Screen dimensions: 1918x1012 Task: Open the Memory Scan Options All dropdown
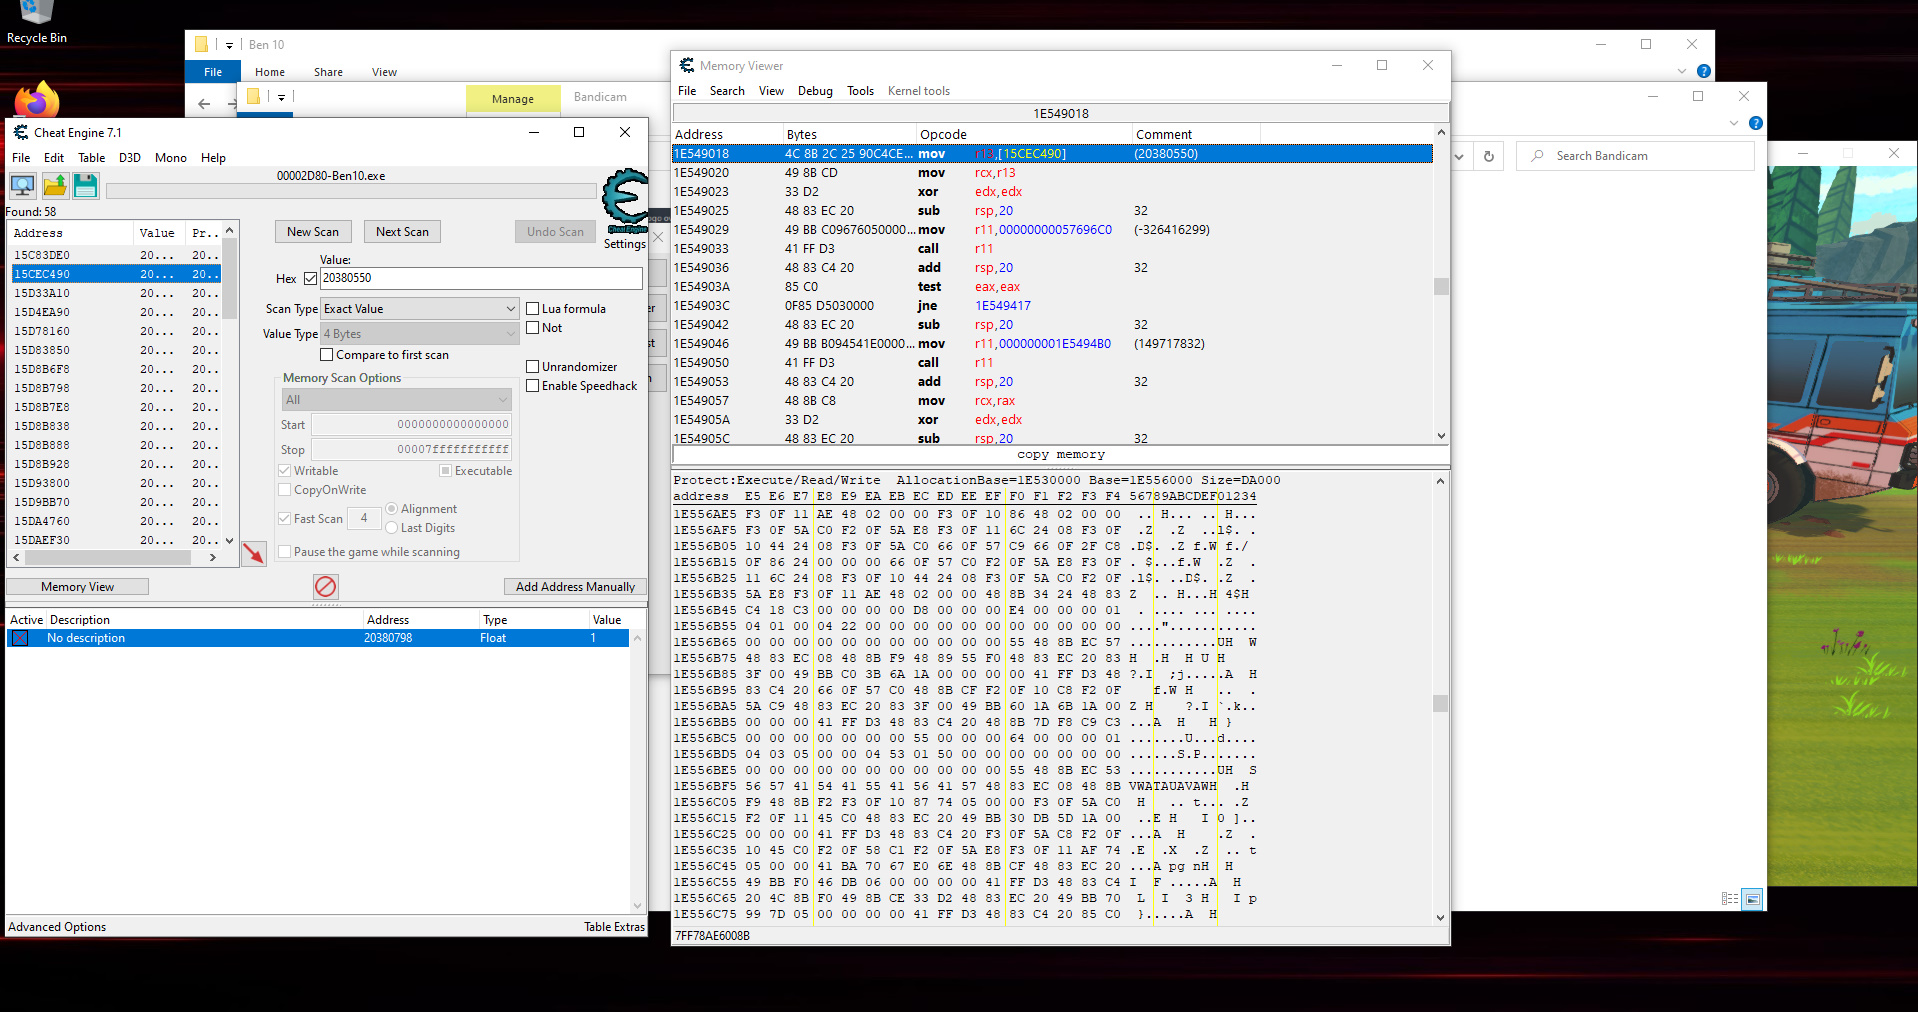[x=397, y=400]
